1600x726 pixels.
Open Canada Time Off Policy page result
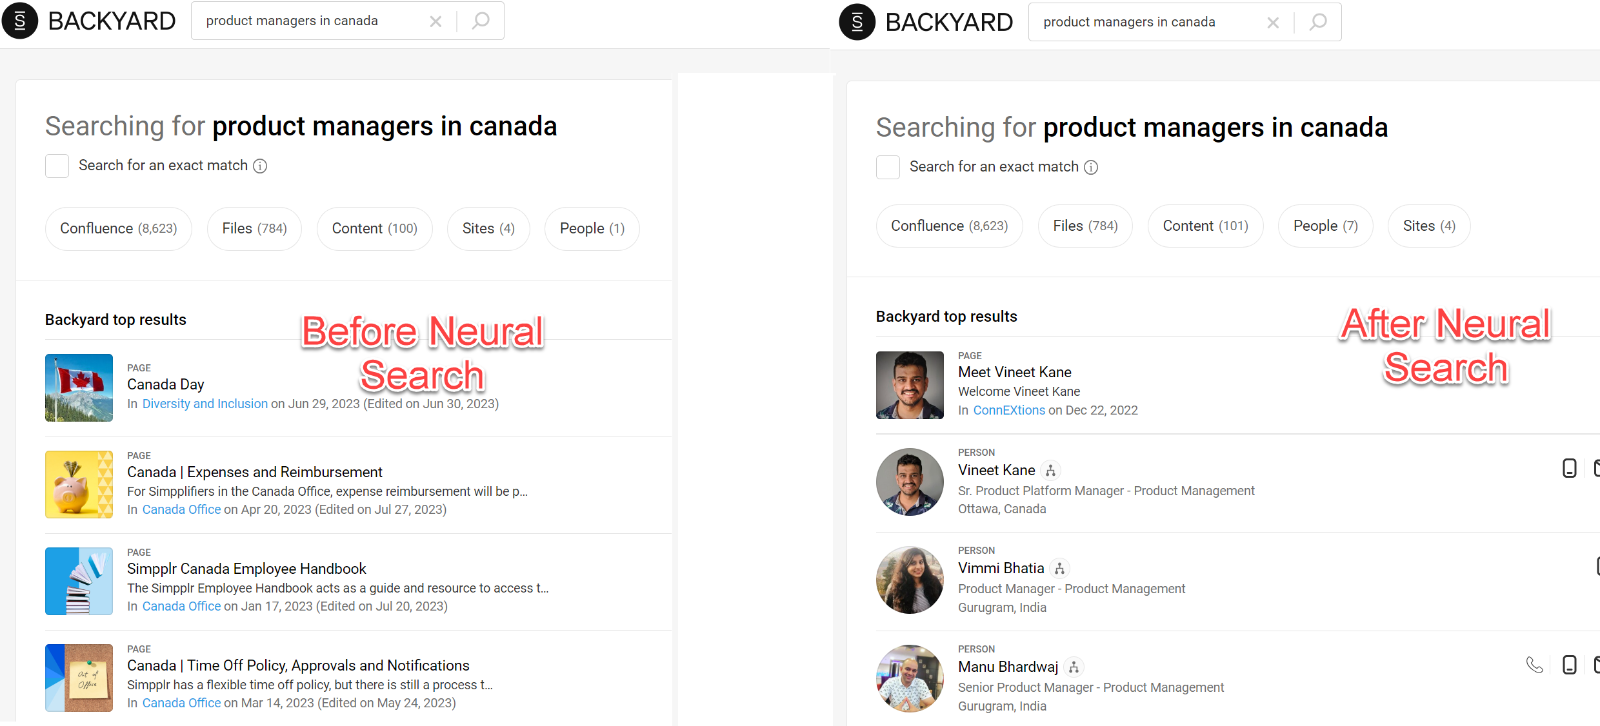pos(298,666)
